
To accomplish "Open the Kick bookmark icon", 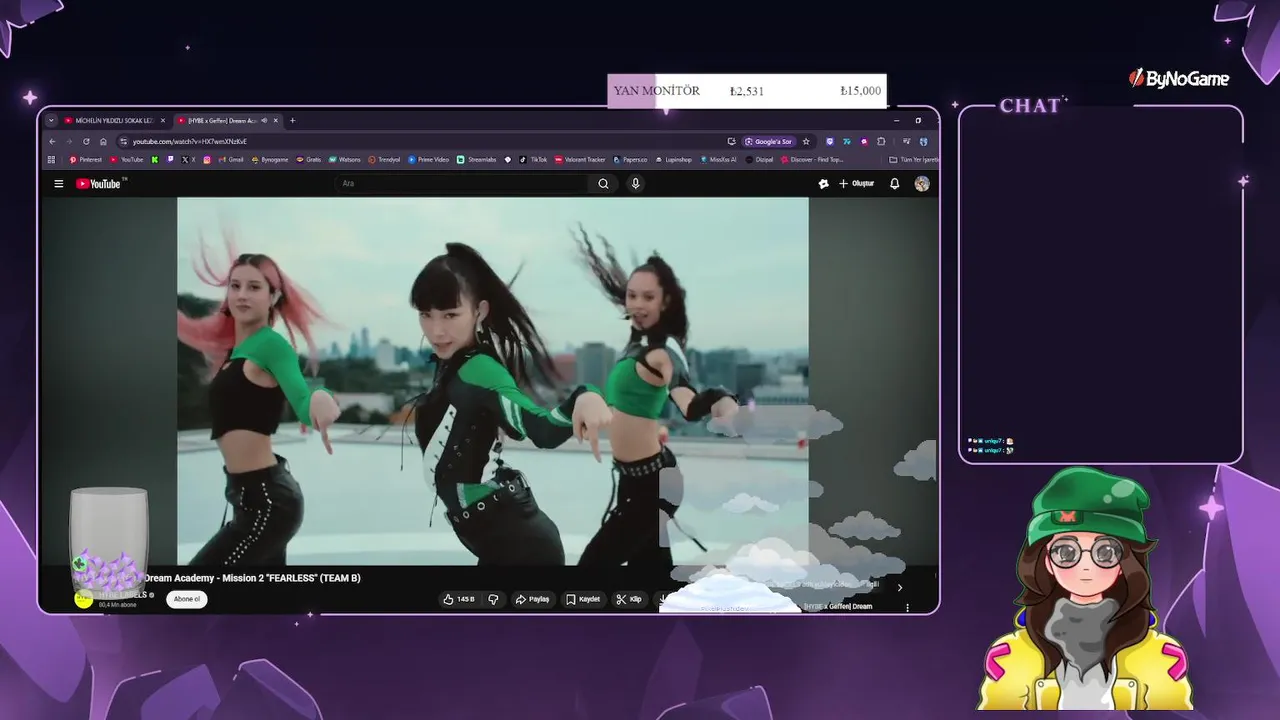I will point(155,160).
